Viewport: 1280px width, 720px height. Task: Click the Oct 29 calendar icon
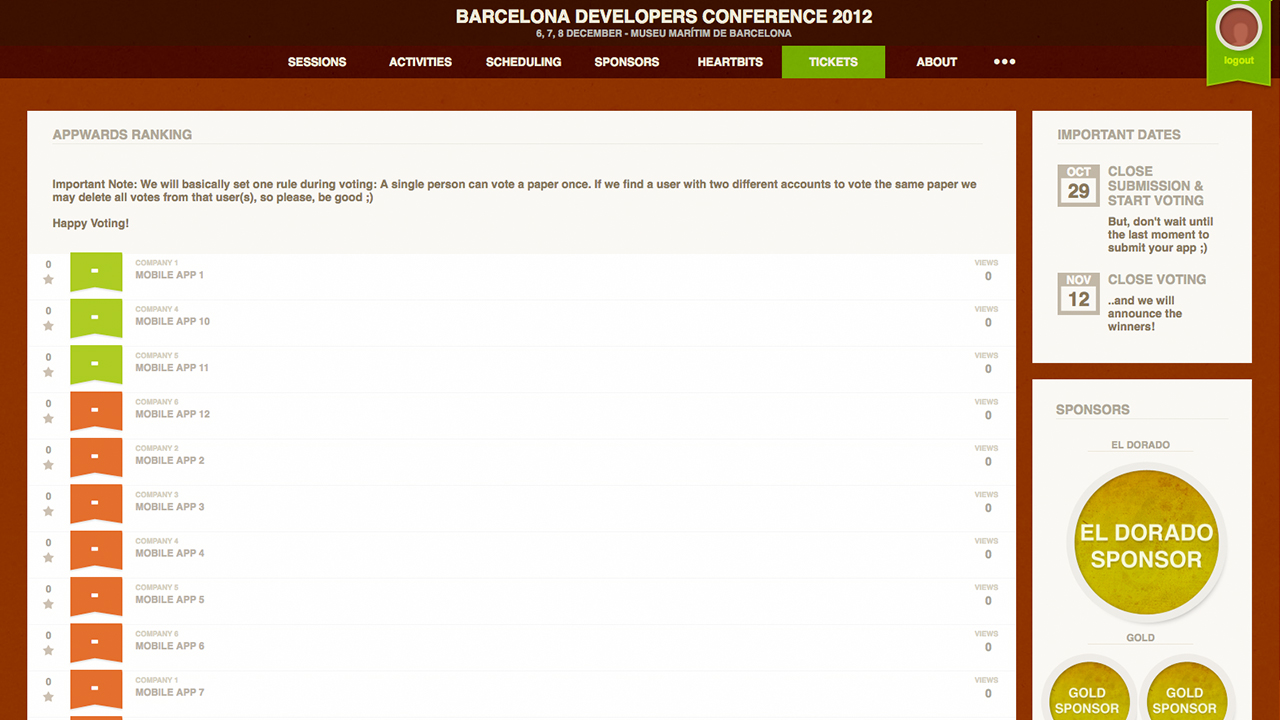(x=1078, y=185)
